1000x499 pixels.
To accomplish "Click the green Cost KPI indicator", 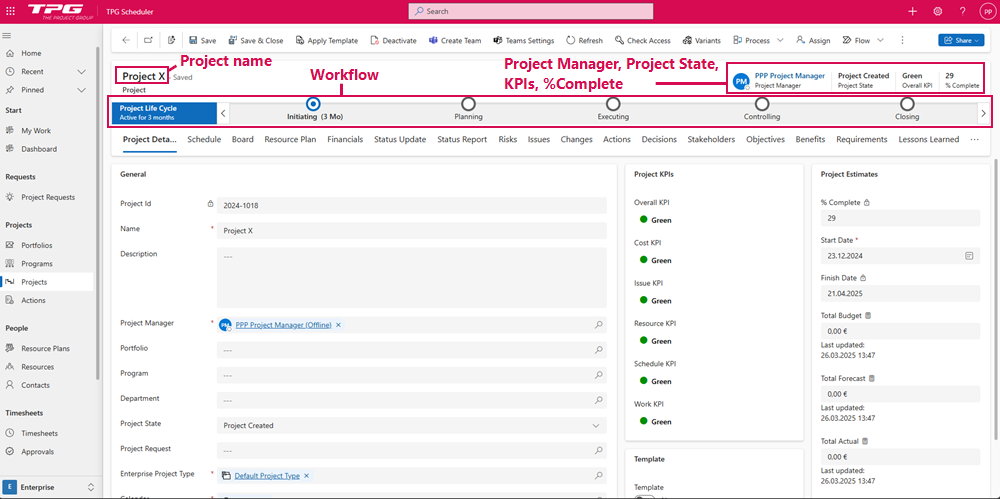I will (639, 260).
